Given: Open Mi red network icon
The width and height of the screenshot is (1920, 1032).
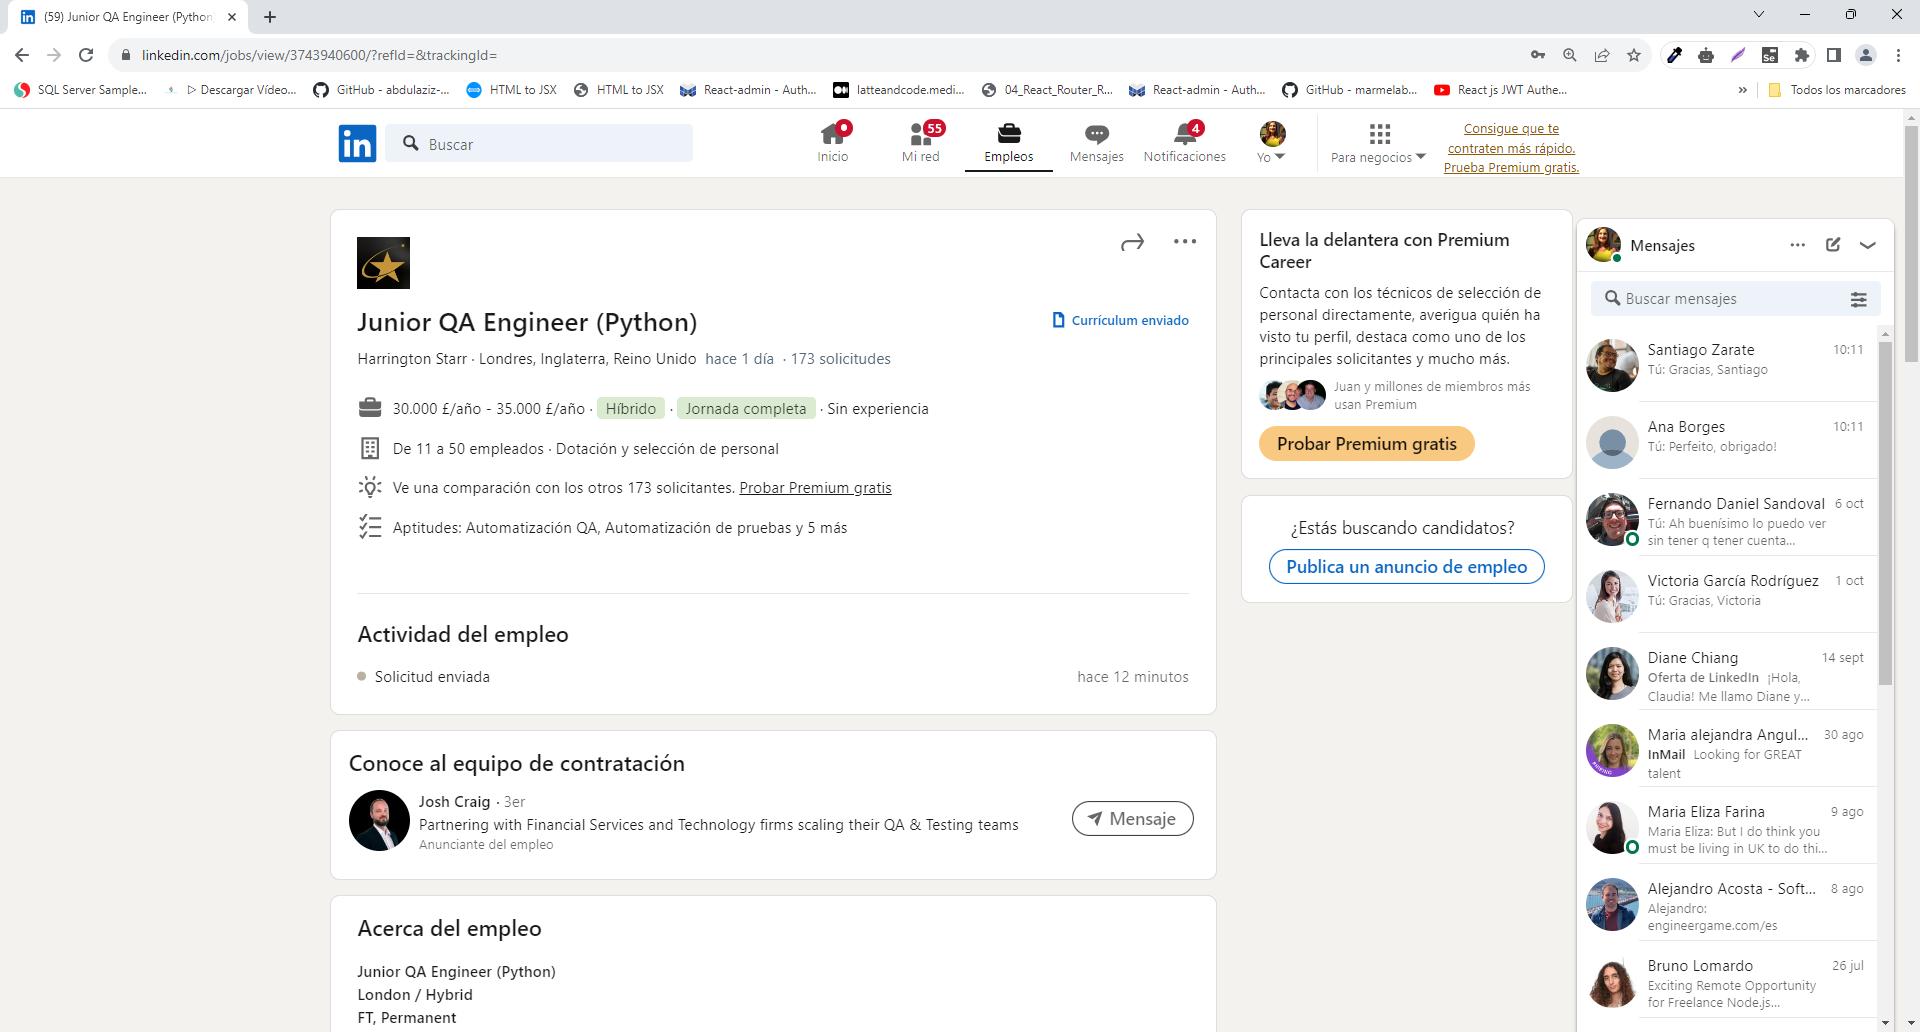Looking at the screenshot, I should 920,143.
